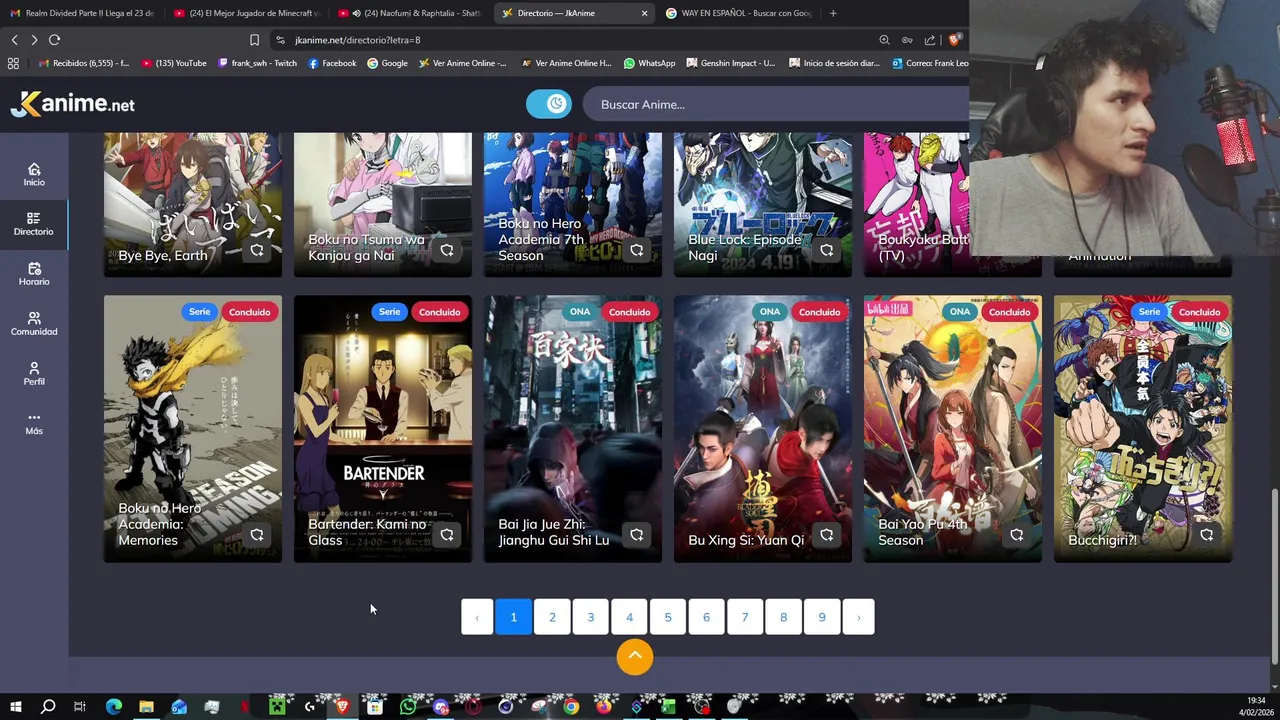Click Concluido badge on Bucchigiri?! card
The width and height of the screenshot is (1280, 720).
click(x=1199, y=312)
